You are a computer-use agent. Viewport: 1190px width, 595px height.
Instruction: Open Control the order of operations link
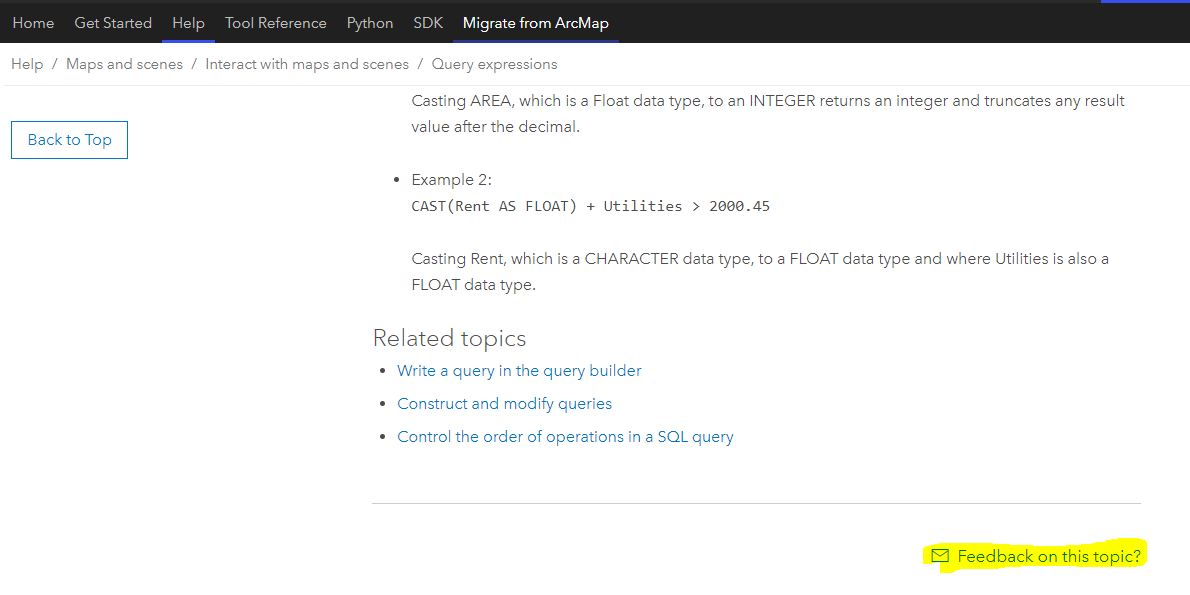pos(565,437)
